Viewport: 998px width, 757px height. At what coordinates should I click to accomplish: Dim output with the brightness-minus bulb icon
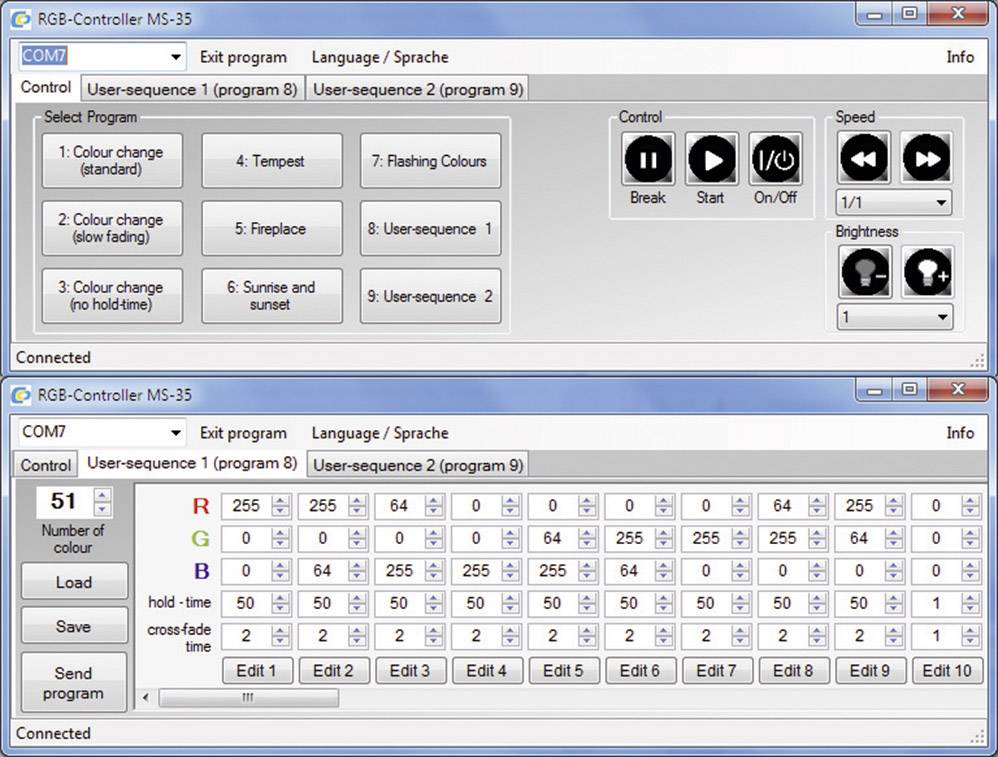tap(864, 271)
